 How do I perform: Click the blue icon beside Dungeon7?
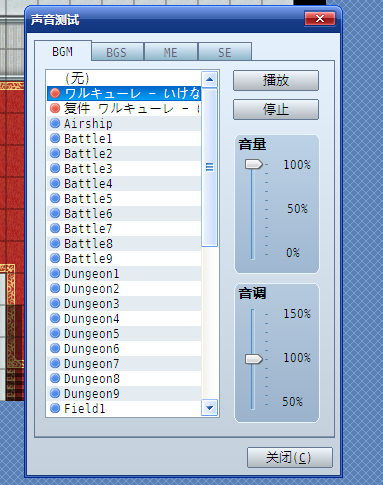pyautogui.click(x=55, y=363)
